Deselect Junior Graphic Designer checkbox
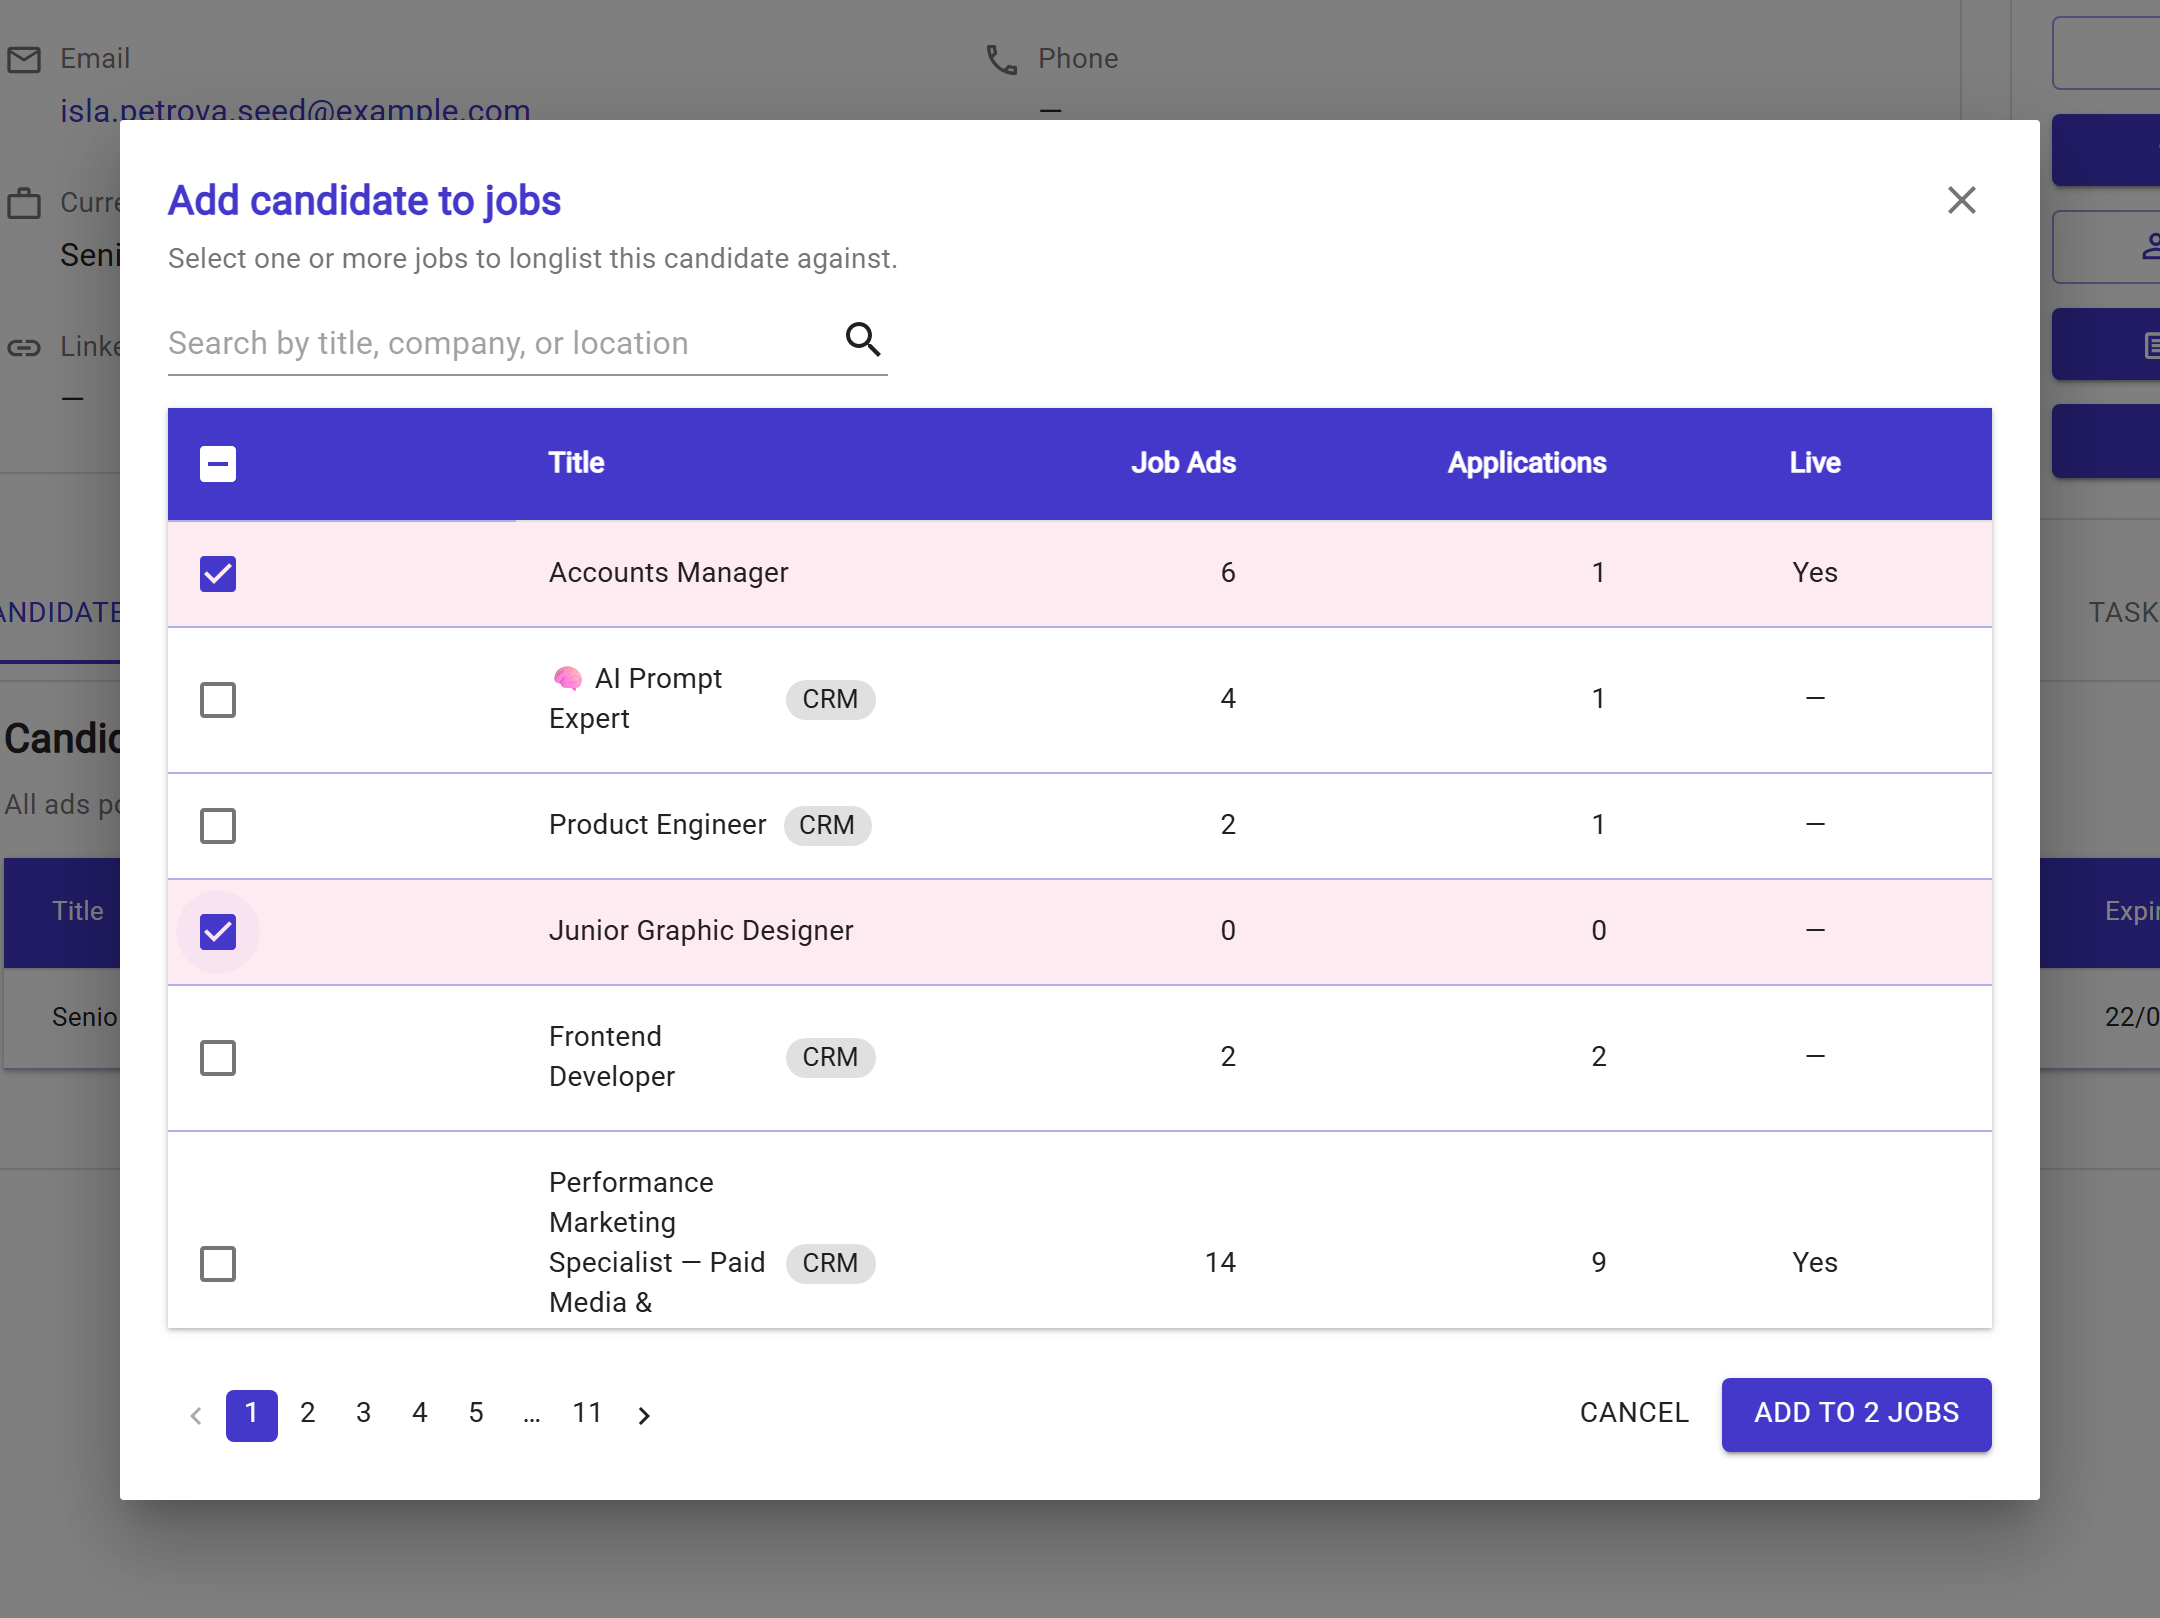The image size is (2160, 1618). (x=218, y=932)
